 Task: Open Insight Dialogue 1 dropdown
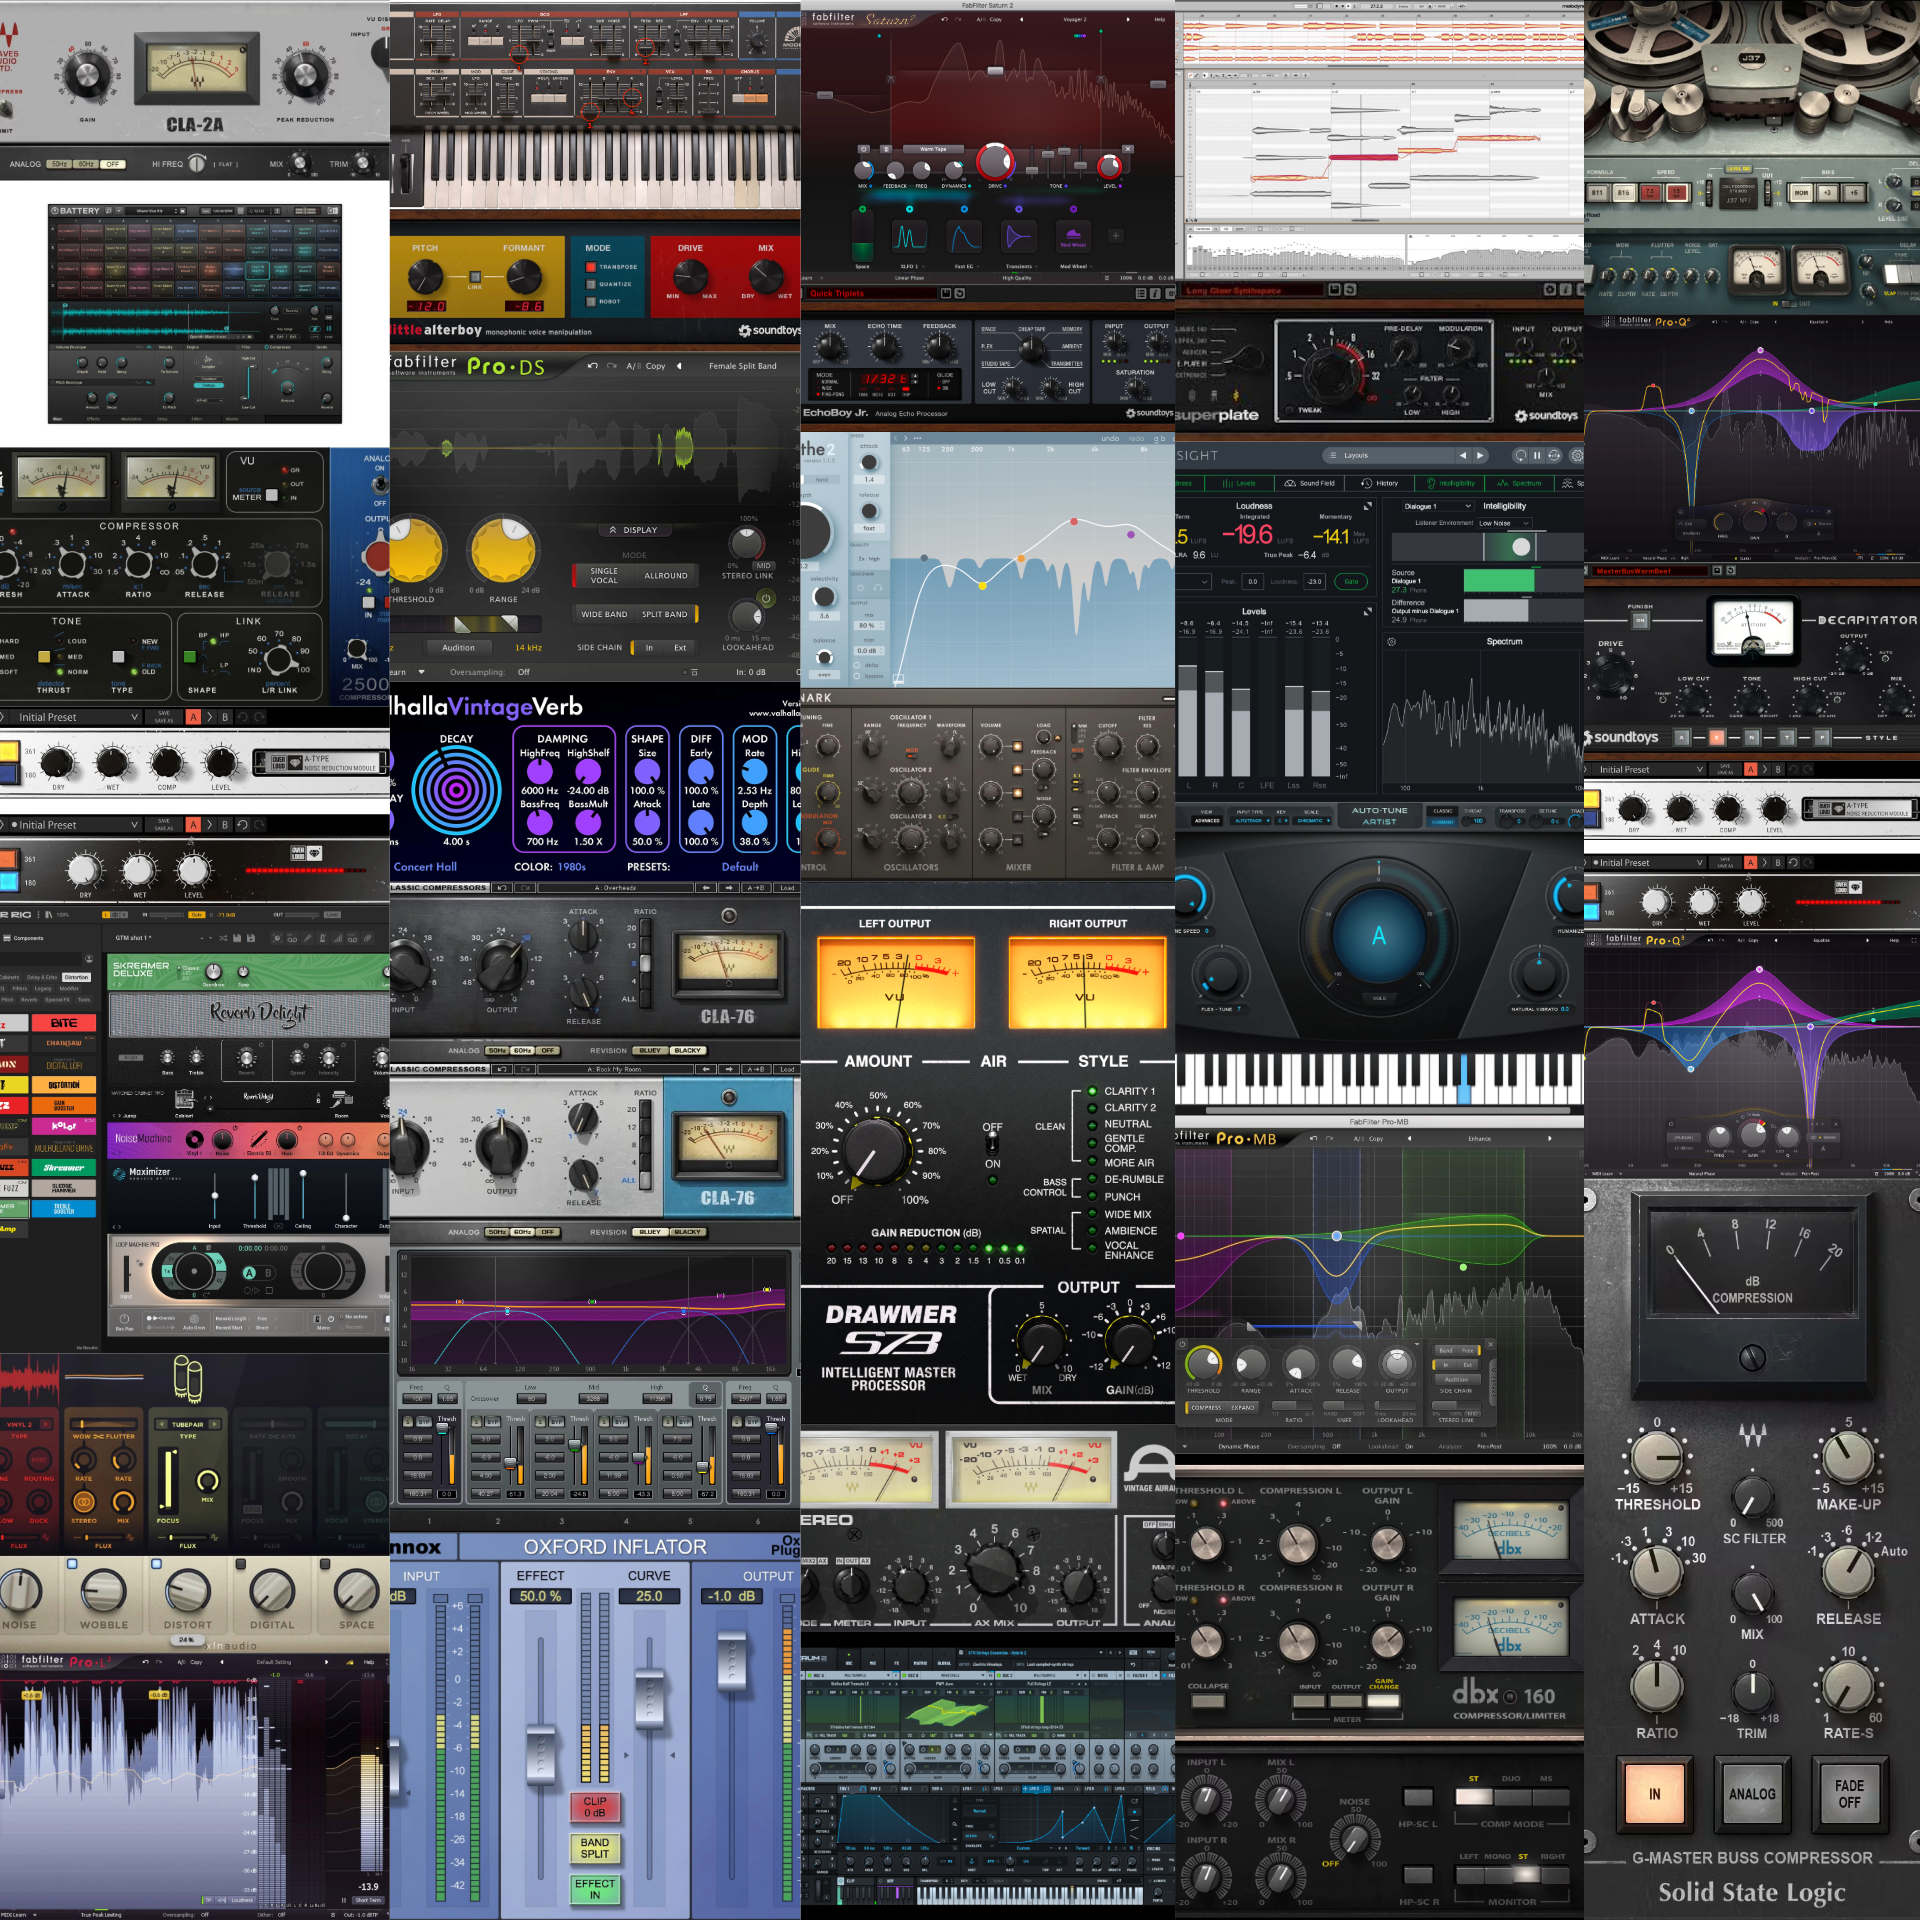point(1438,506)
